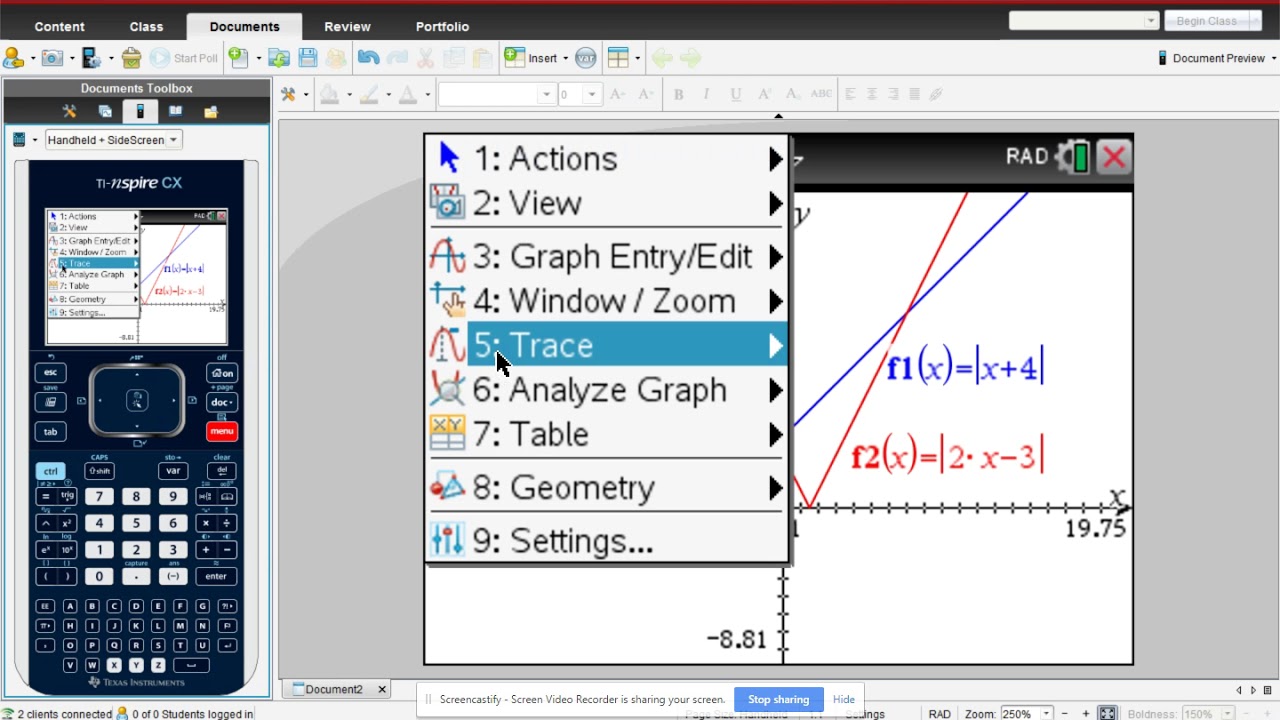Click the New document icon
The image size is (1280, 720).
tap(237, 58)
